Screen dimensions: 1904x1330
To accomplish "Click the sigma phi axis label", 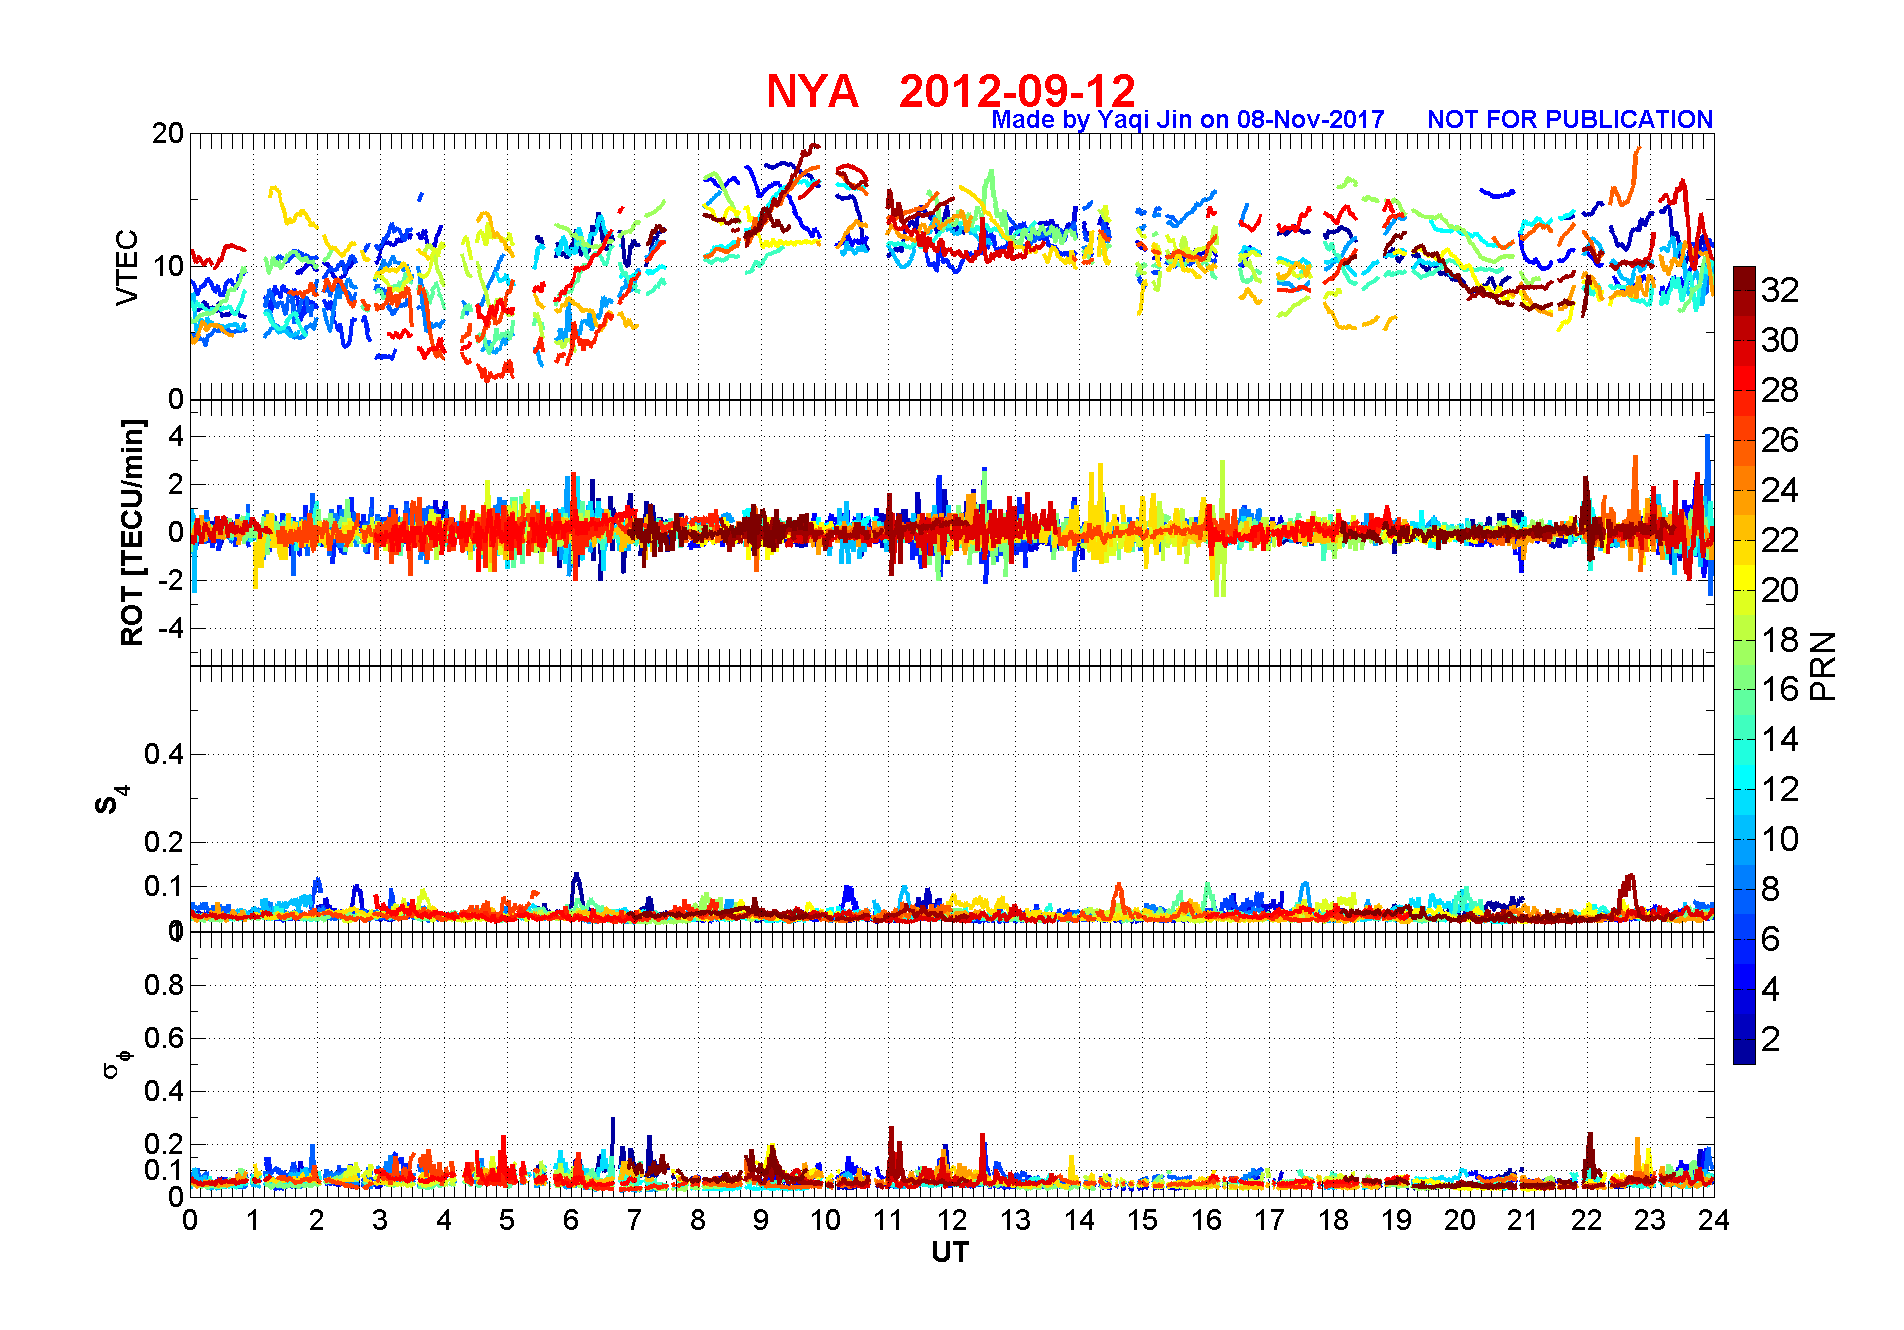I will click(x=116, y=1063).
